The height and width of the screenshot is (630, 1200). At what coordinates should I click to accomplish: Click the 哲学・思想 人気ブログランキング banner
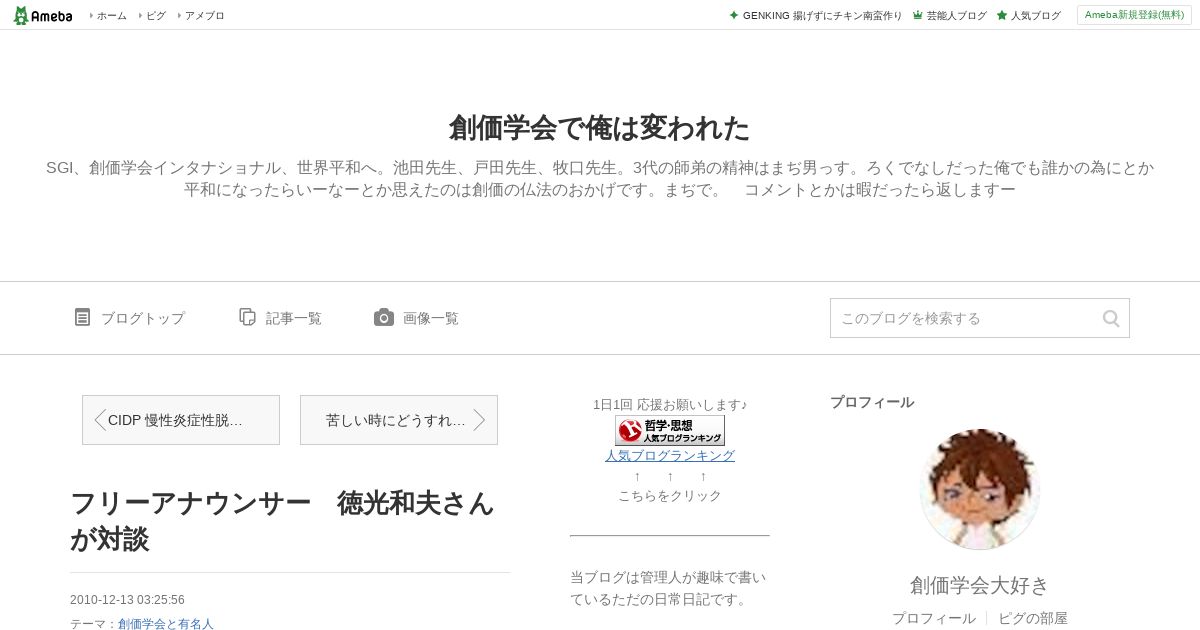click(670, 430)
